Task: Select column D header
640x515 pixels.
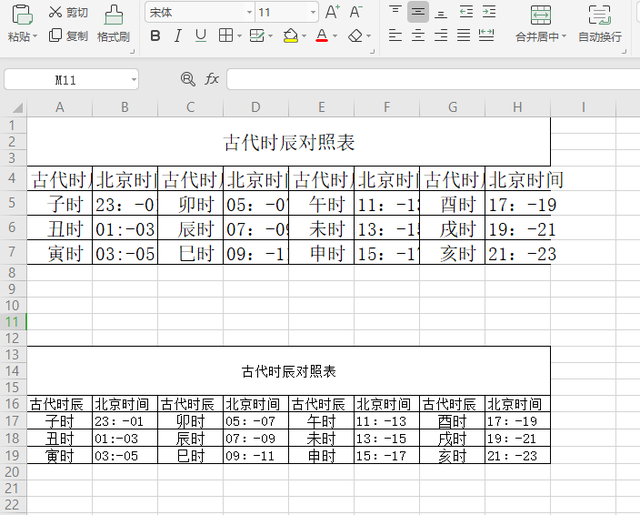Action: click(x=256, y=107)
